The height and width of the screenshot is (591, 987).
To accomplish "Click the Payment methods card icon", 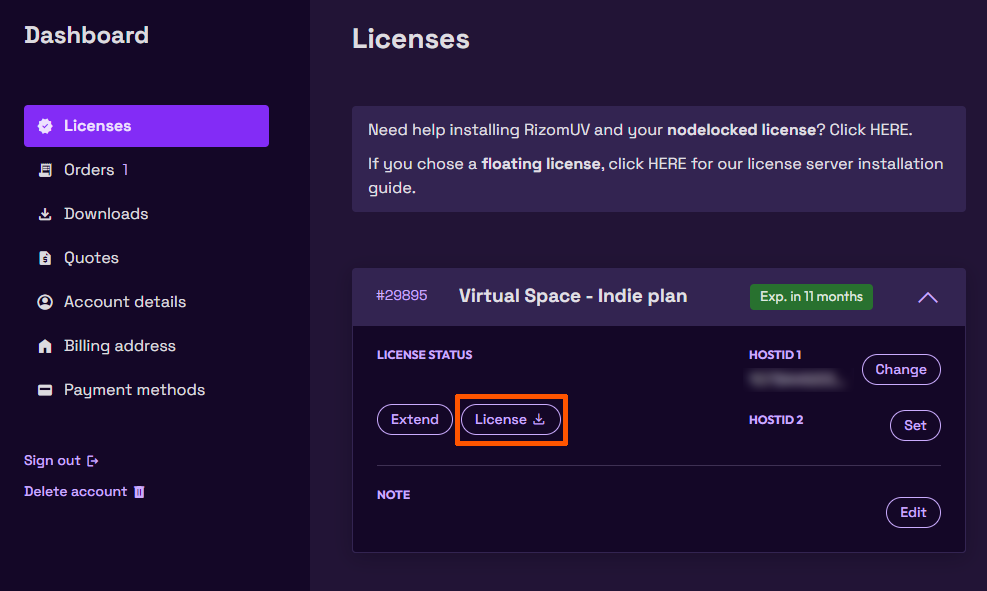I will [x=45, y=390].
